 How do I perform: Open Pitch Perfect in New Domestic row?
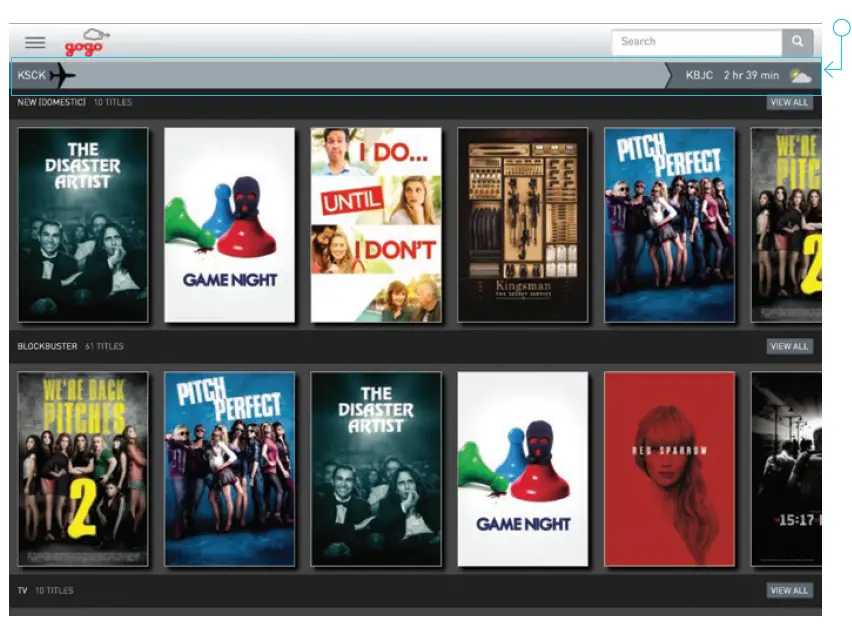point(669,225)
